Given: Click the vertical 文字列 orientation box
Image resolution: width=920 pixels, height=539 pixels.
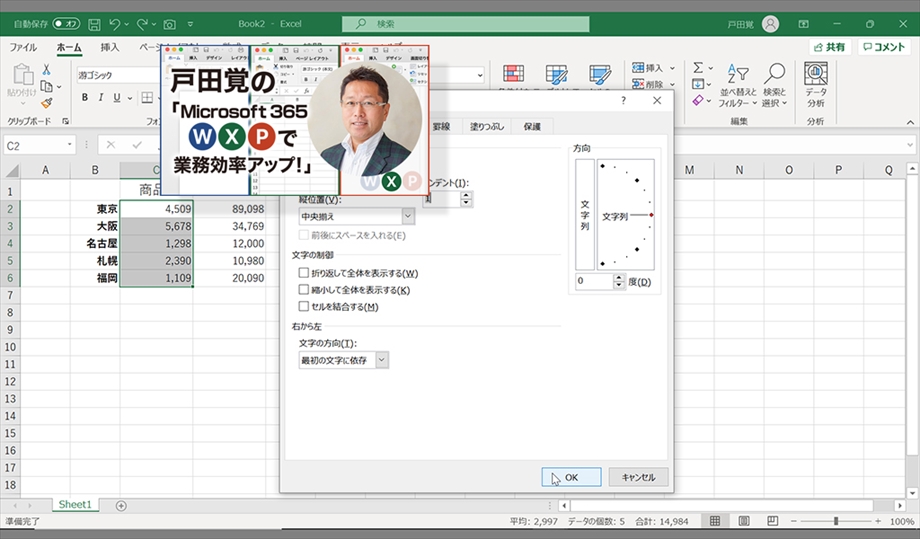Looking at the screenshot, I should [x=585, y=215].
